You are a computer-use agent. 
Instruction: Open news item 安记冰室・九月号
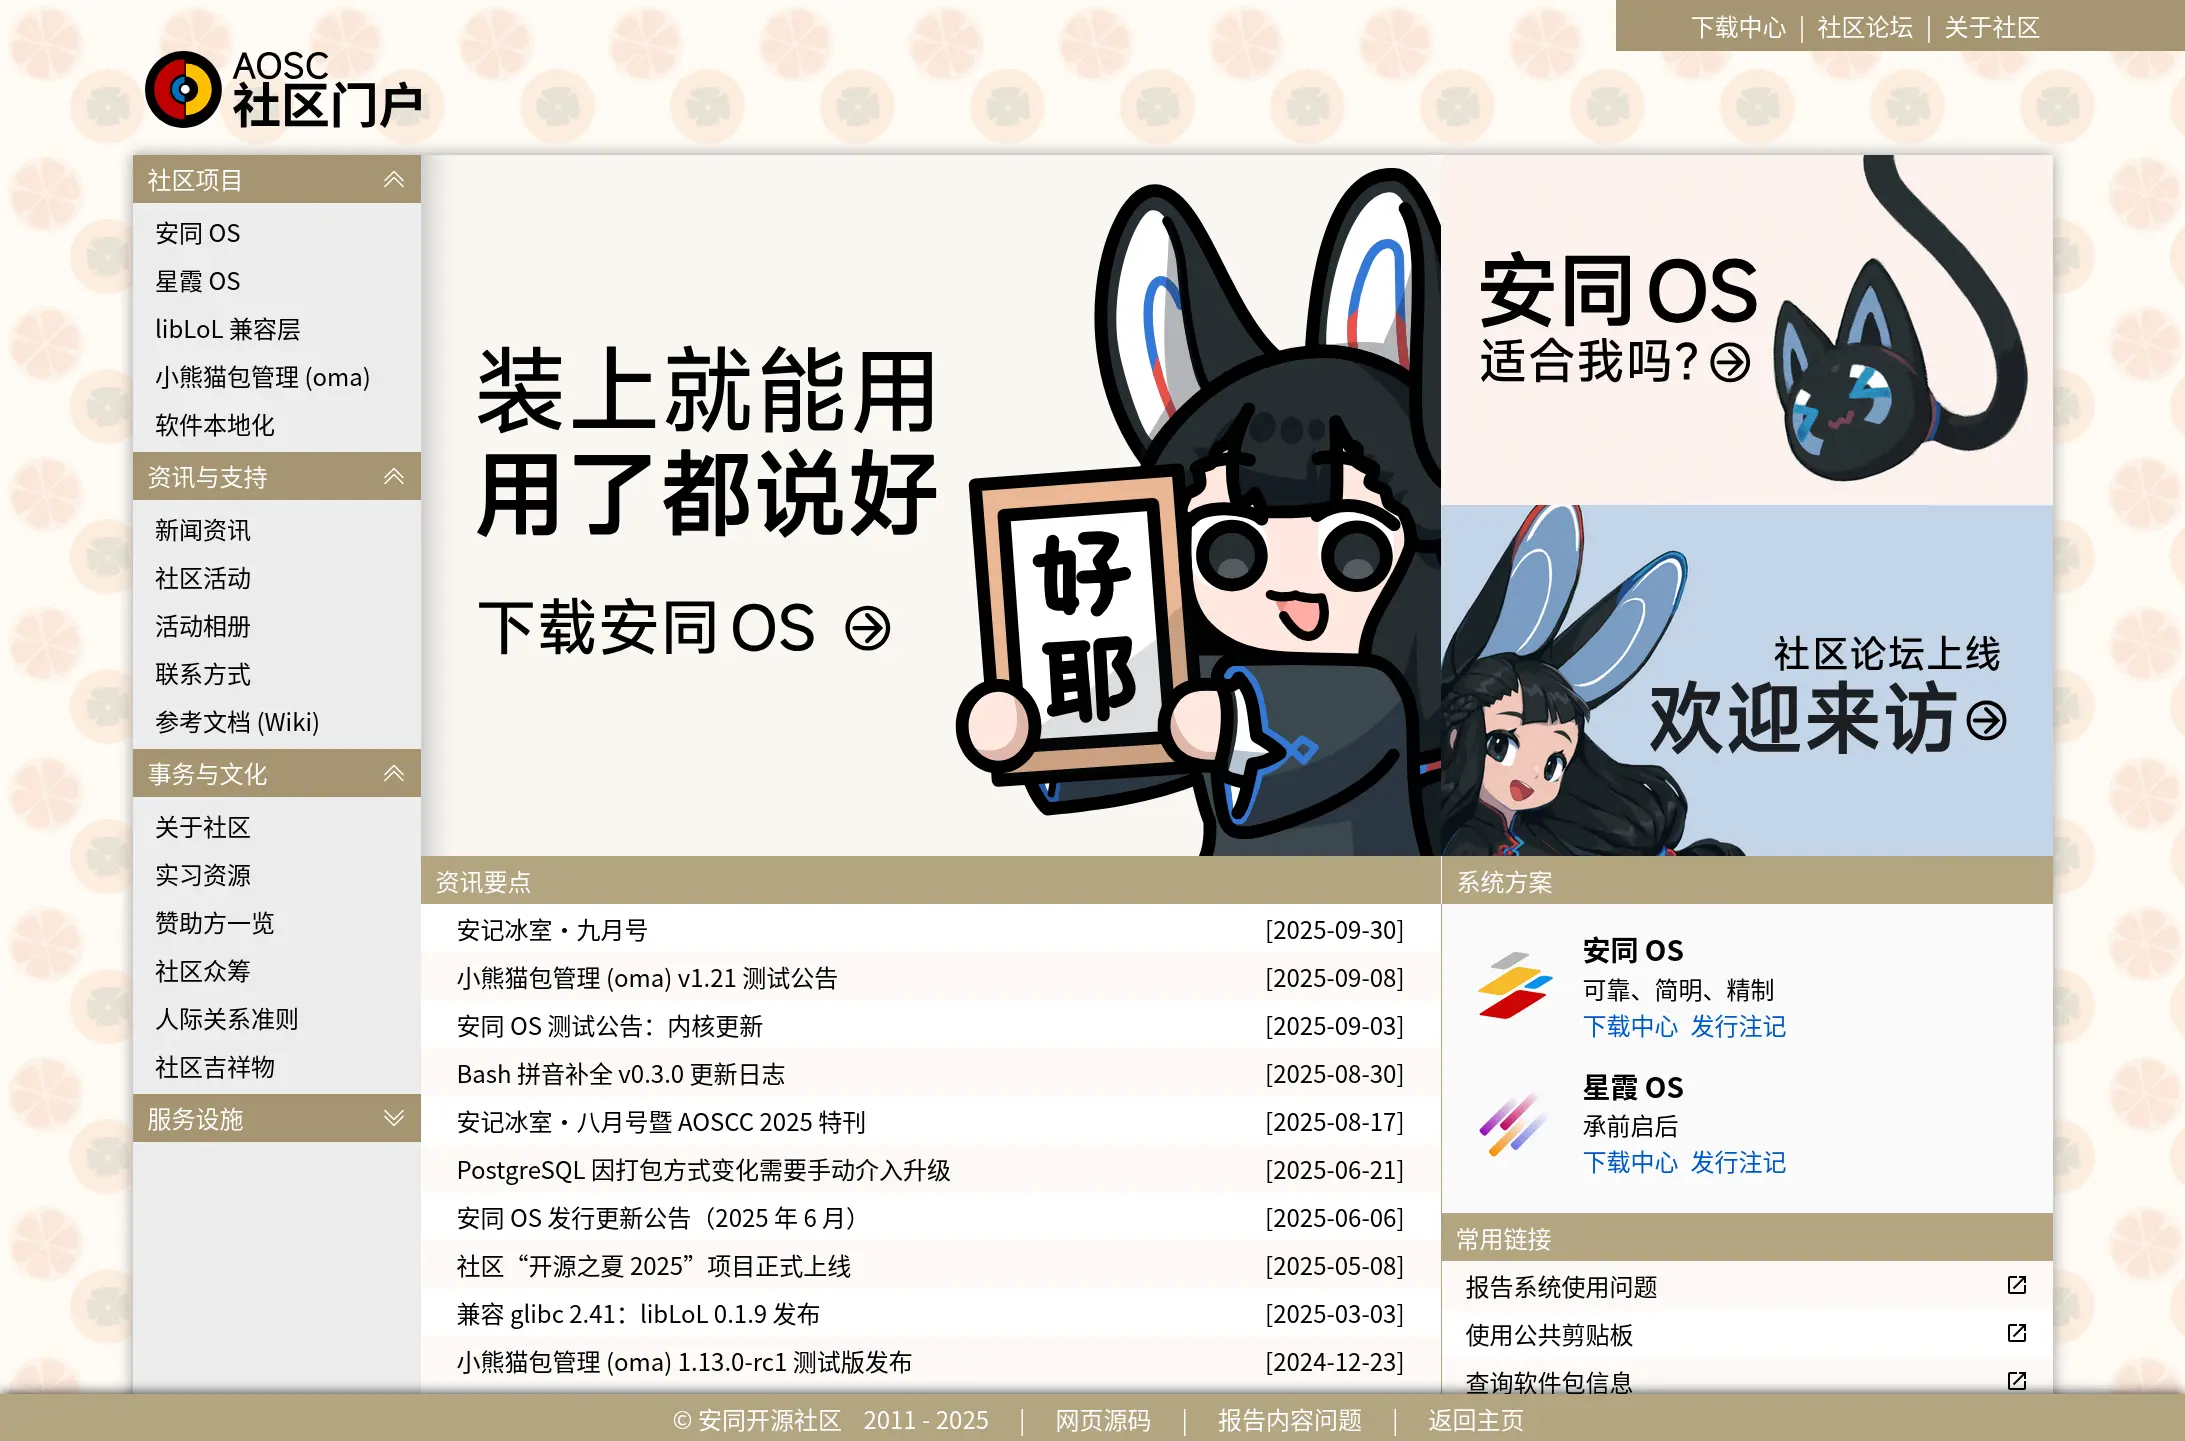(x=552, y=930)
